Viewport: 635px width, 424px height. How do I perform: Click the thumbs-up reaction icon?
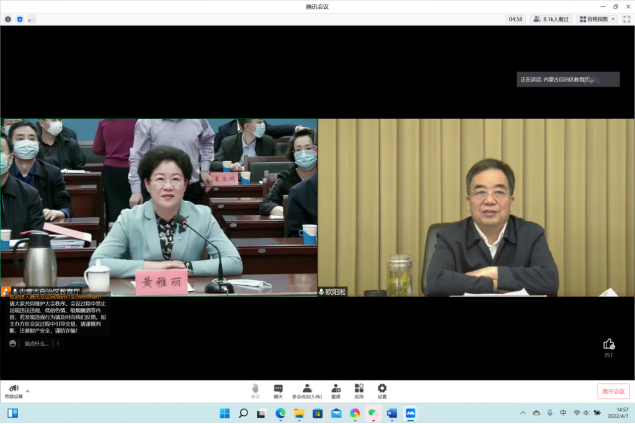click(608, 344)
